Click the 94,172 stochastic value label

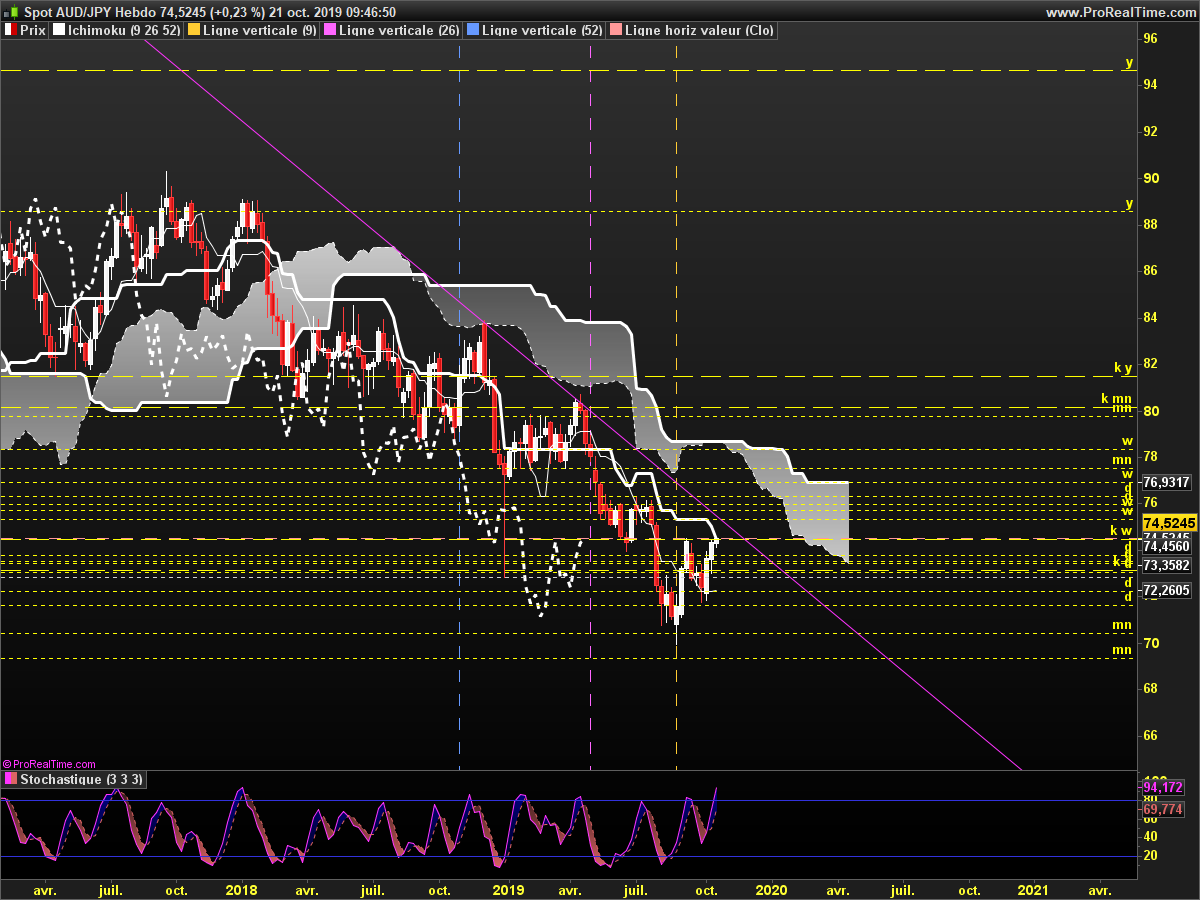tap(1163, 787)
